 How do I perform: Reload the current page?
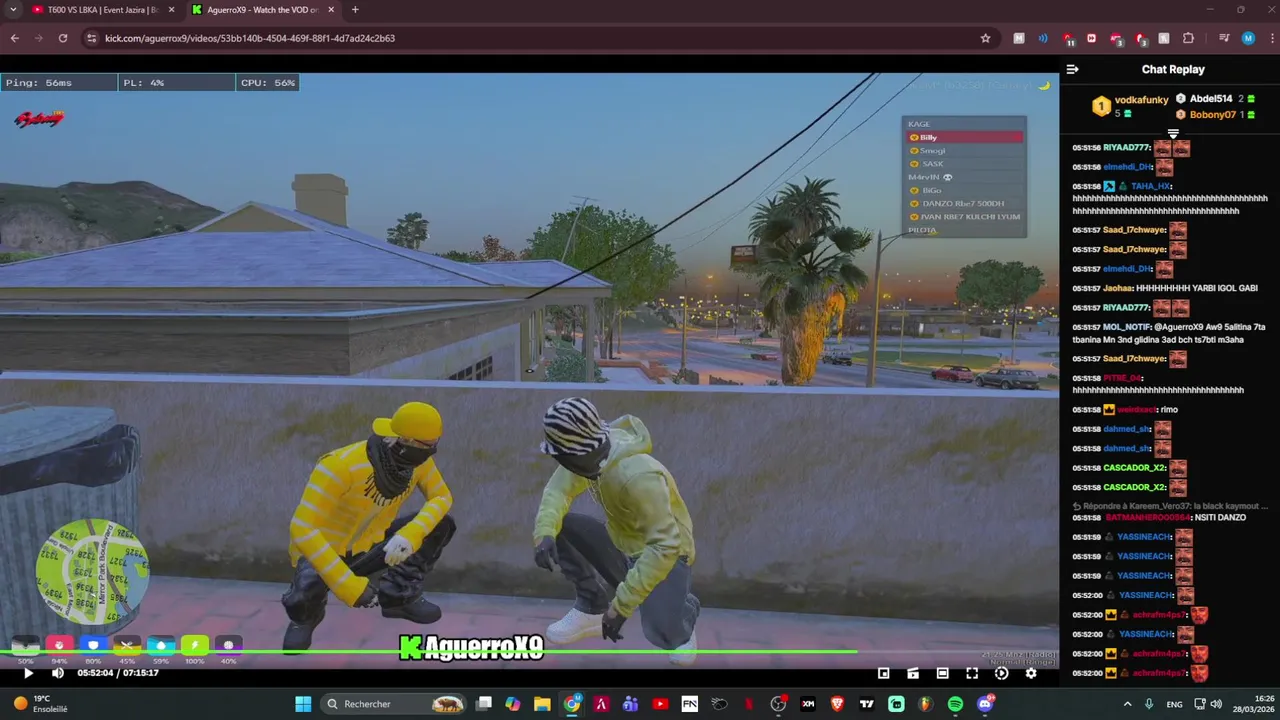click(x=62, y=38)
